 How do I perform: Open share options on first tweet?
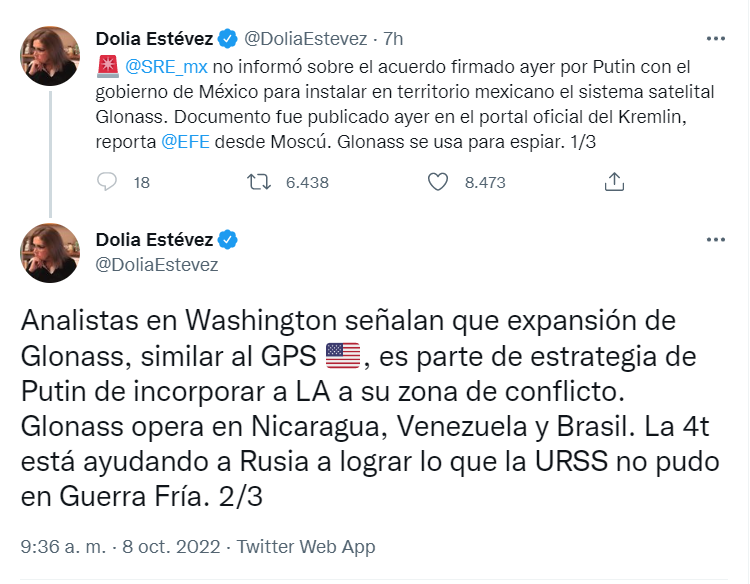[x=615, y=182]
